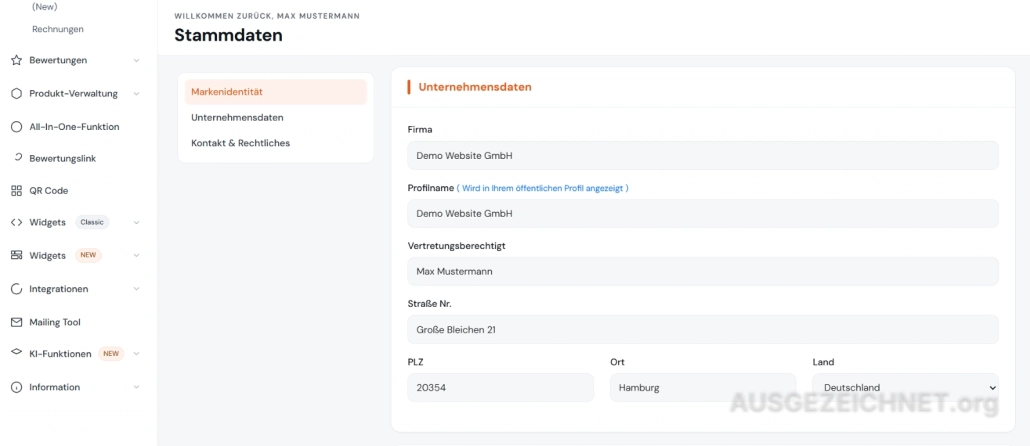The width and height of the screenshot is (1030, 446).
Task: Click the code brackets icon for Widgets Classic
Action: click(16, 223)
